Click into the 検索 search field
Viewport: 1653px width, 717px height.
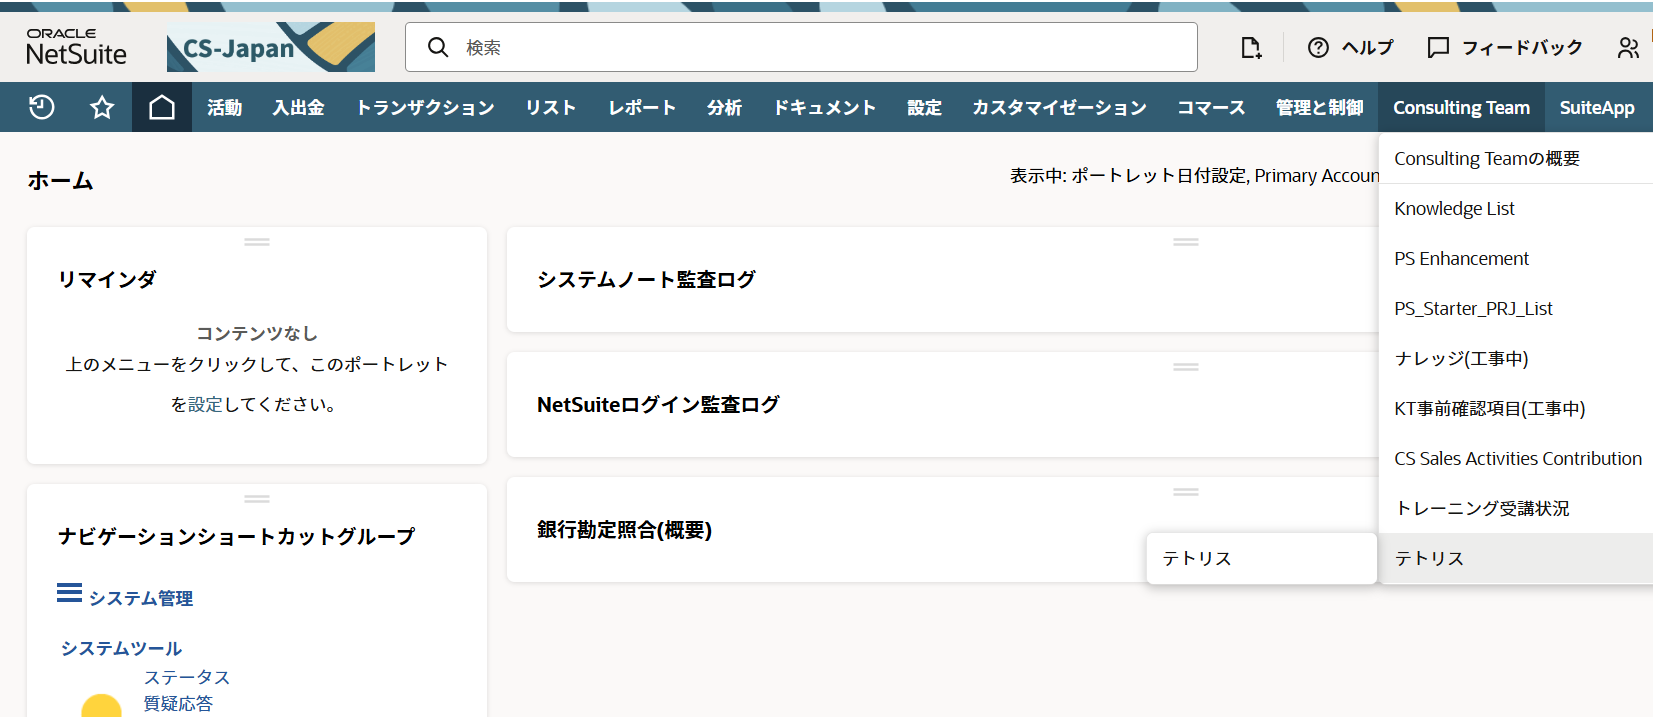801,47
